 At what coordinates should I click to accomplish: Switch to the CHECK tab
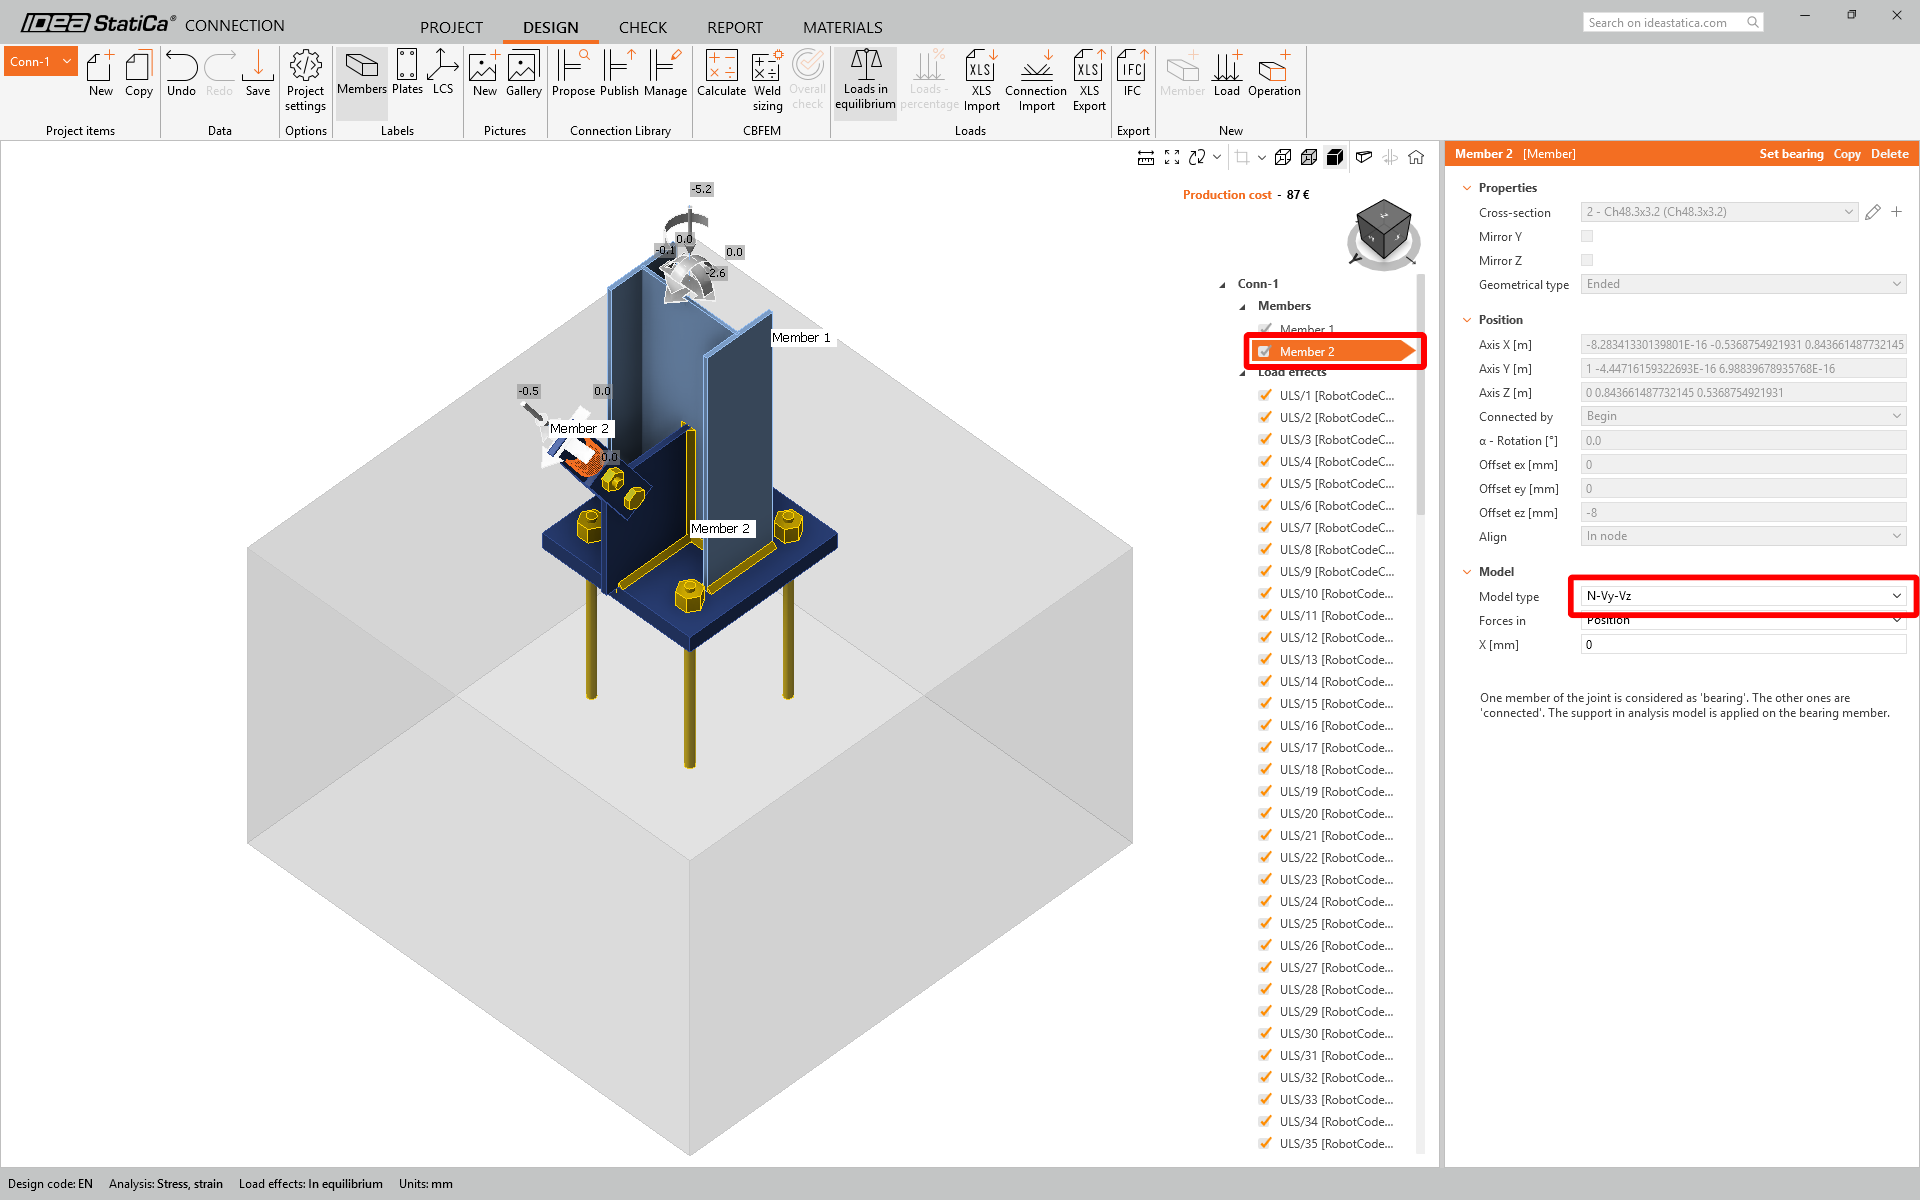pos(642,27)
